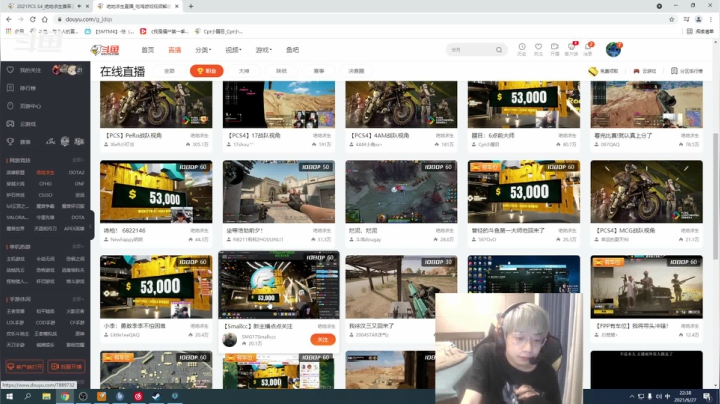Open the client download icon in header

571,49
